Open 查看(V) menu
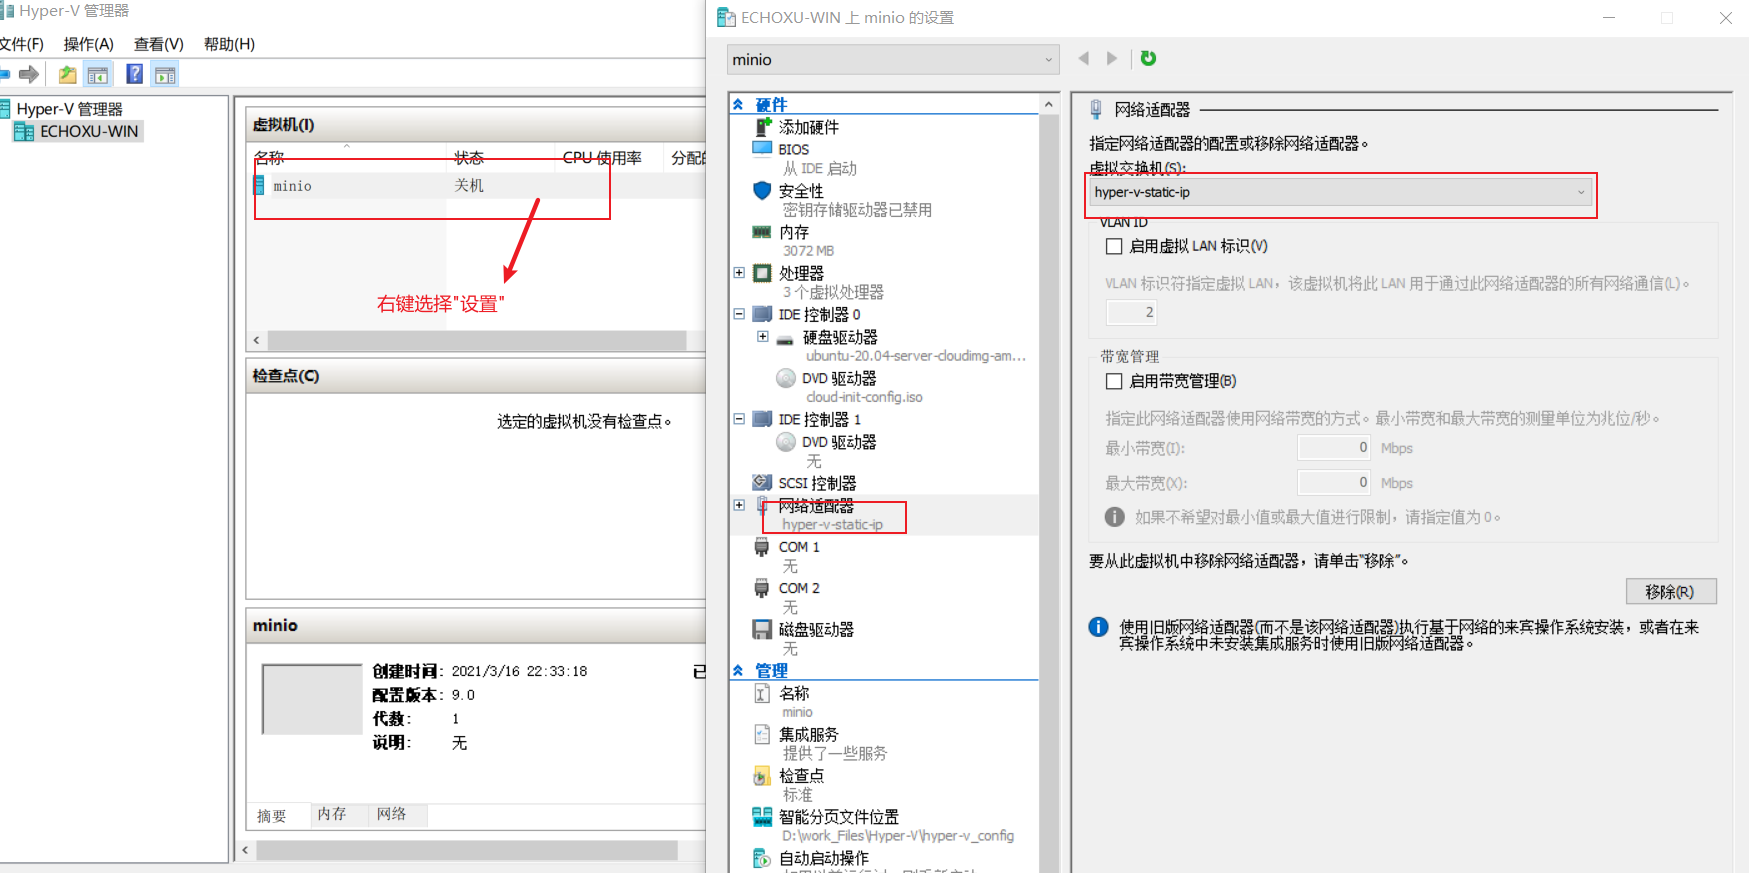Screen dimensions: 1749x873 point(159,44)
